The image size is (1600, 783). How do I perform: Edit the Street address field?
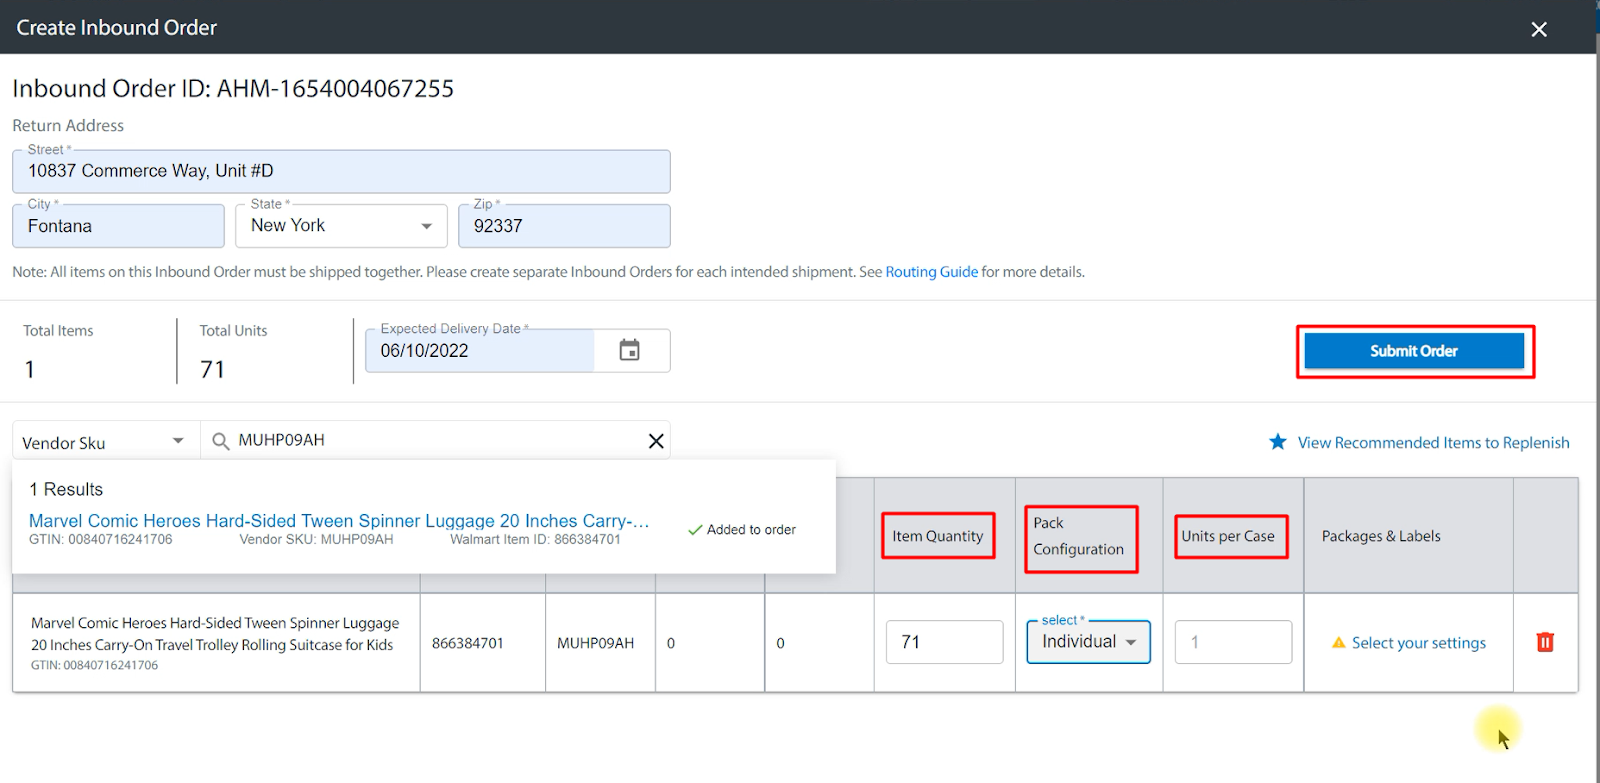tap(341, 171)
